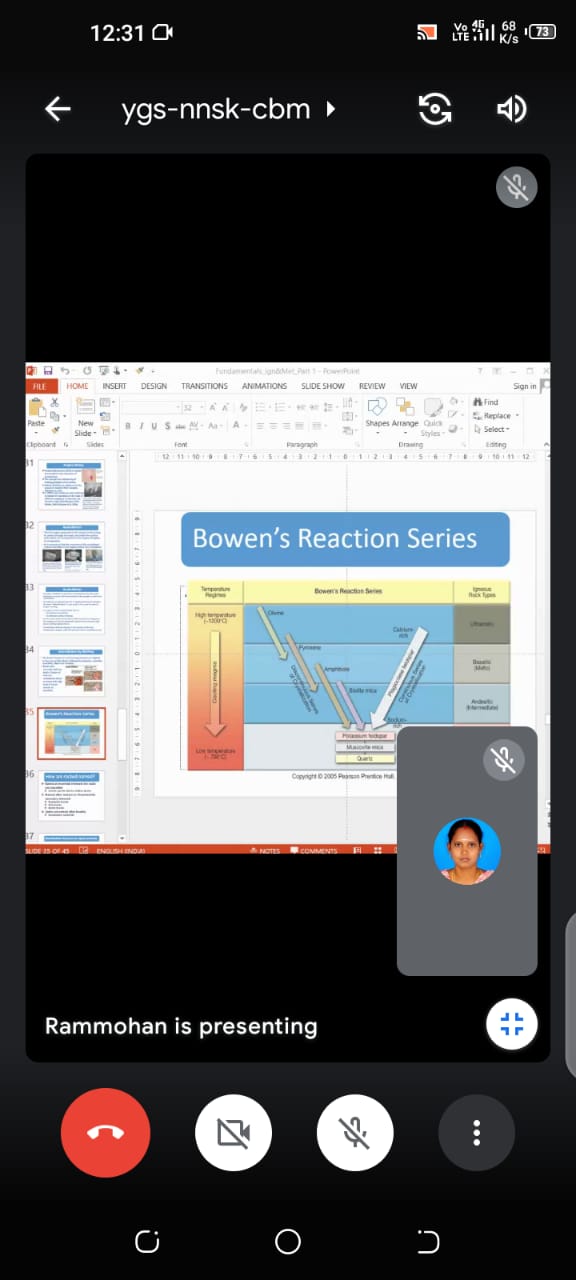Tap the Android home navigation button
576x1280 pixels.
click(288, 1242)
